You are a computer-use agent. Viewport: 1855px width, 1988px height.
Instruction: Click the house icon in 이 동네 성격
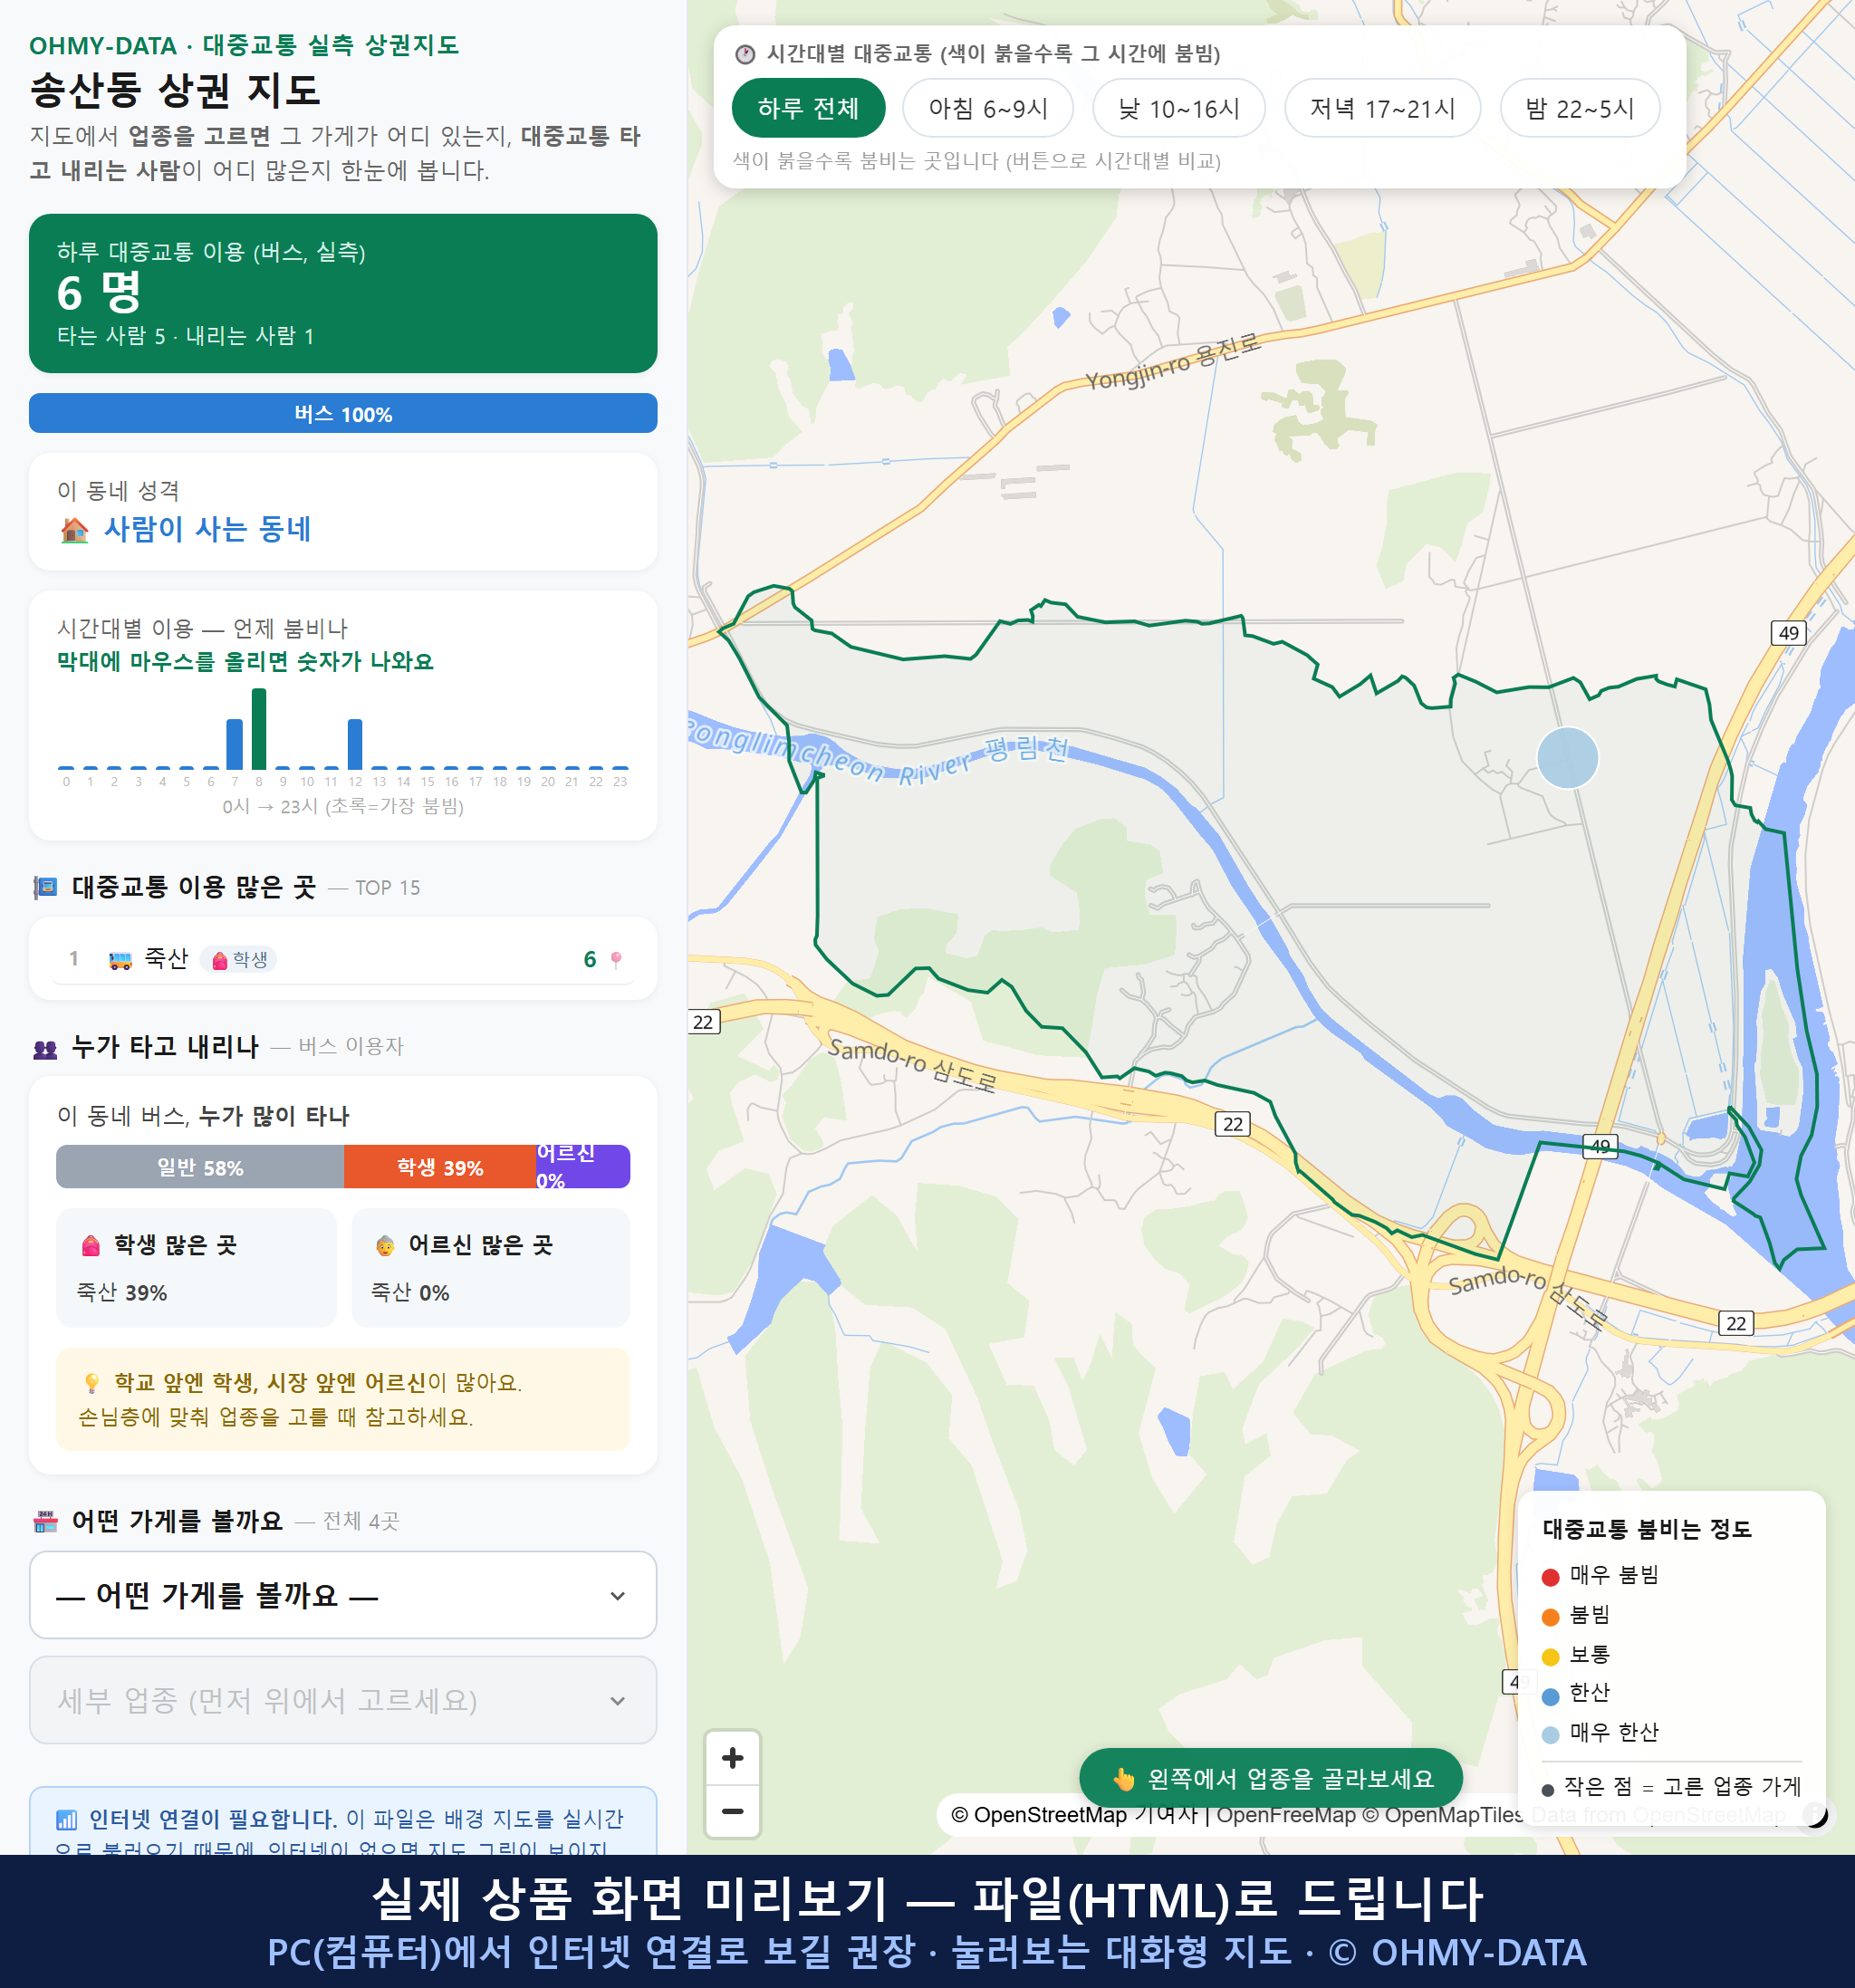[x=75, y=530]
